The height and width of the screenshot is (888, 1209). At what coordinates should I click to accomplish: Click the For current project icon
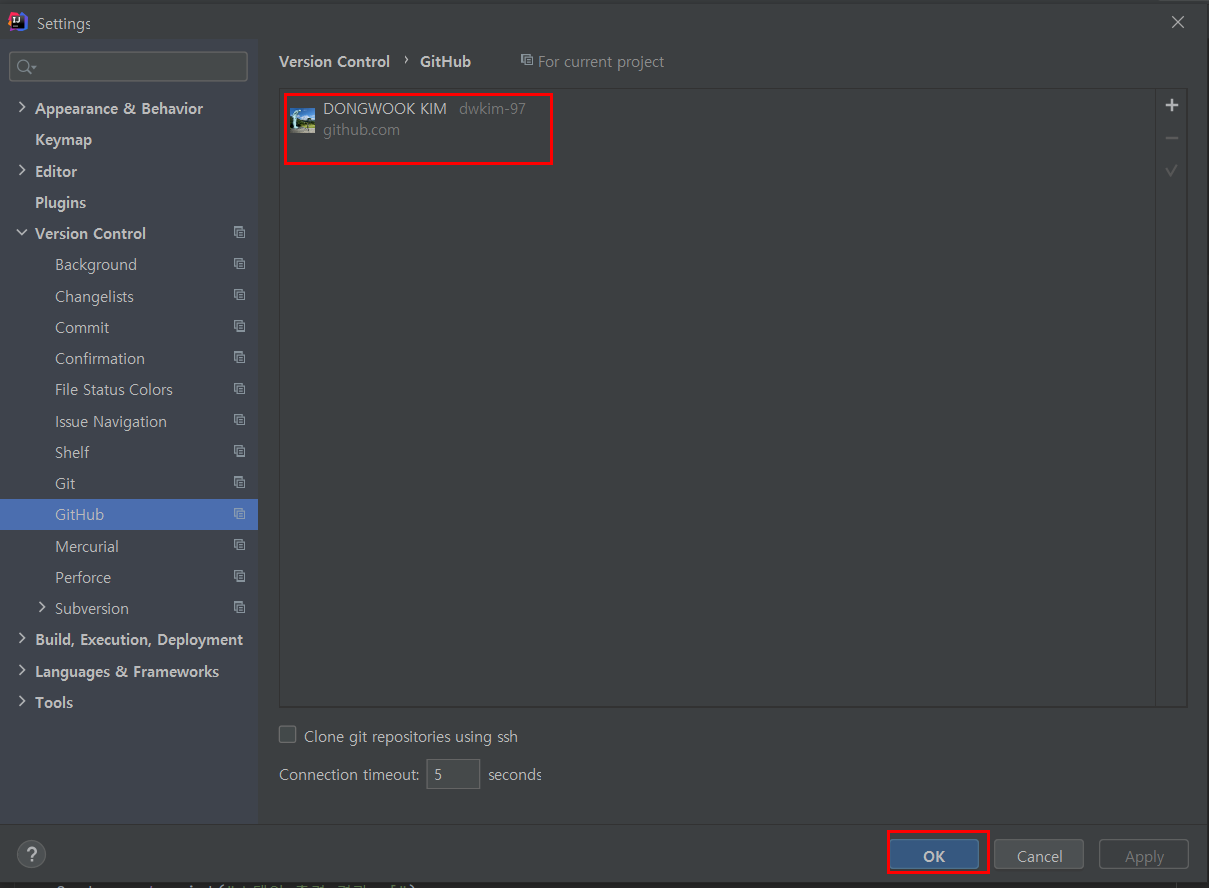pos(527,61)
